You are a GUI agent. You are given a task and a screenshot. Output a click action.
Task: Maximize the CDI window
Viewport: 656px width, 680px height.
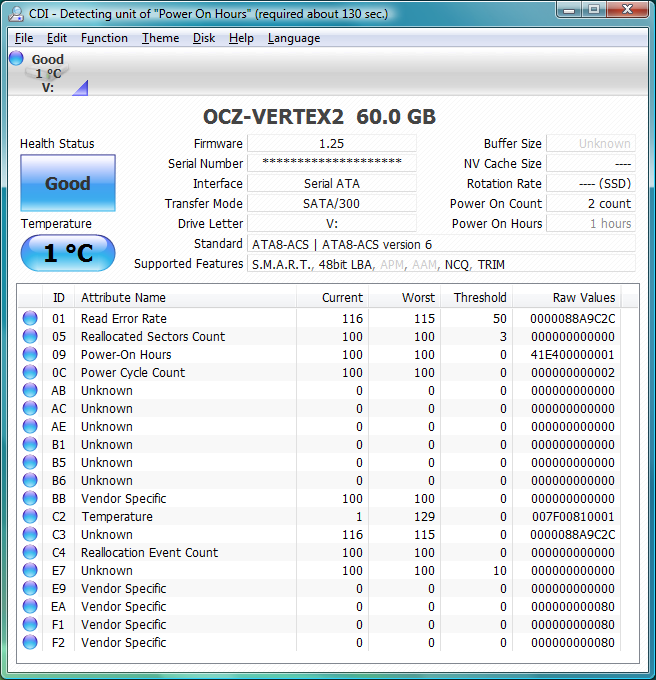(594, 10)
